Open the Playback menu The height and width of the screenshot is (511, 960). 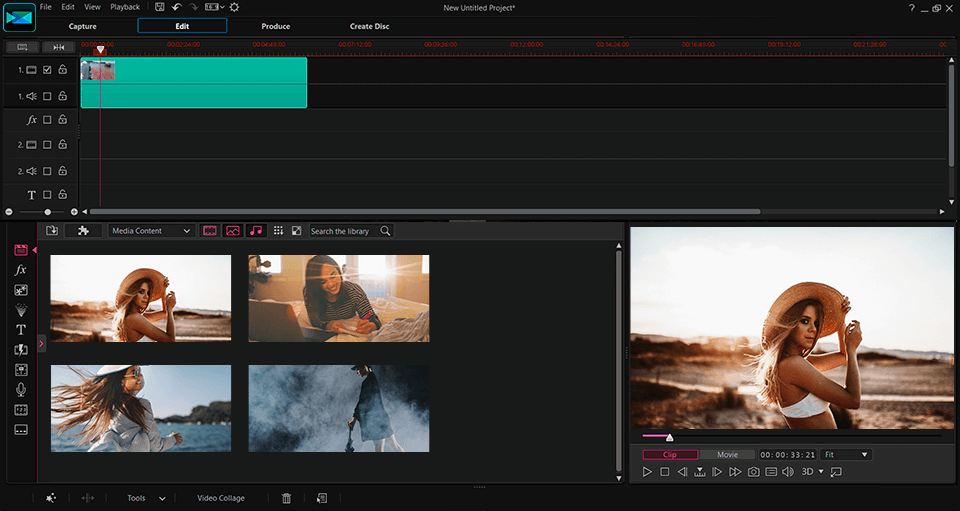(125, 7)
